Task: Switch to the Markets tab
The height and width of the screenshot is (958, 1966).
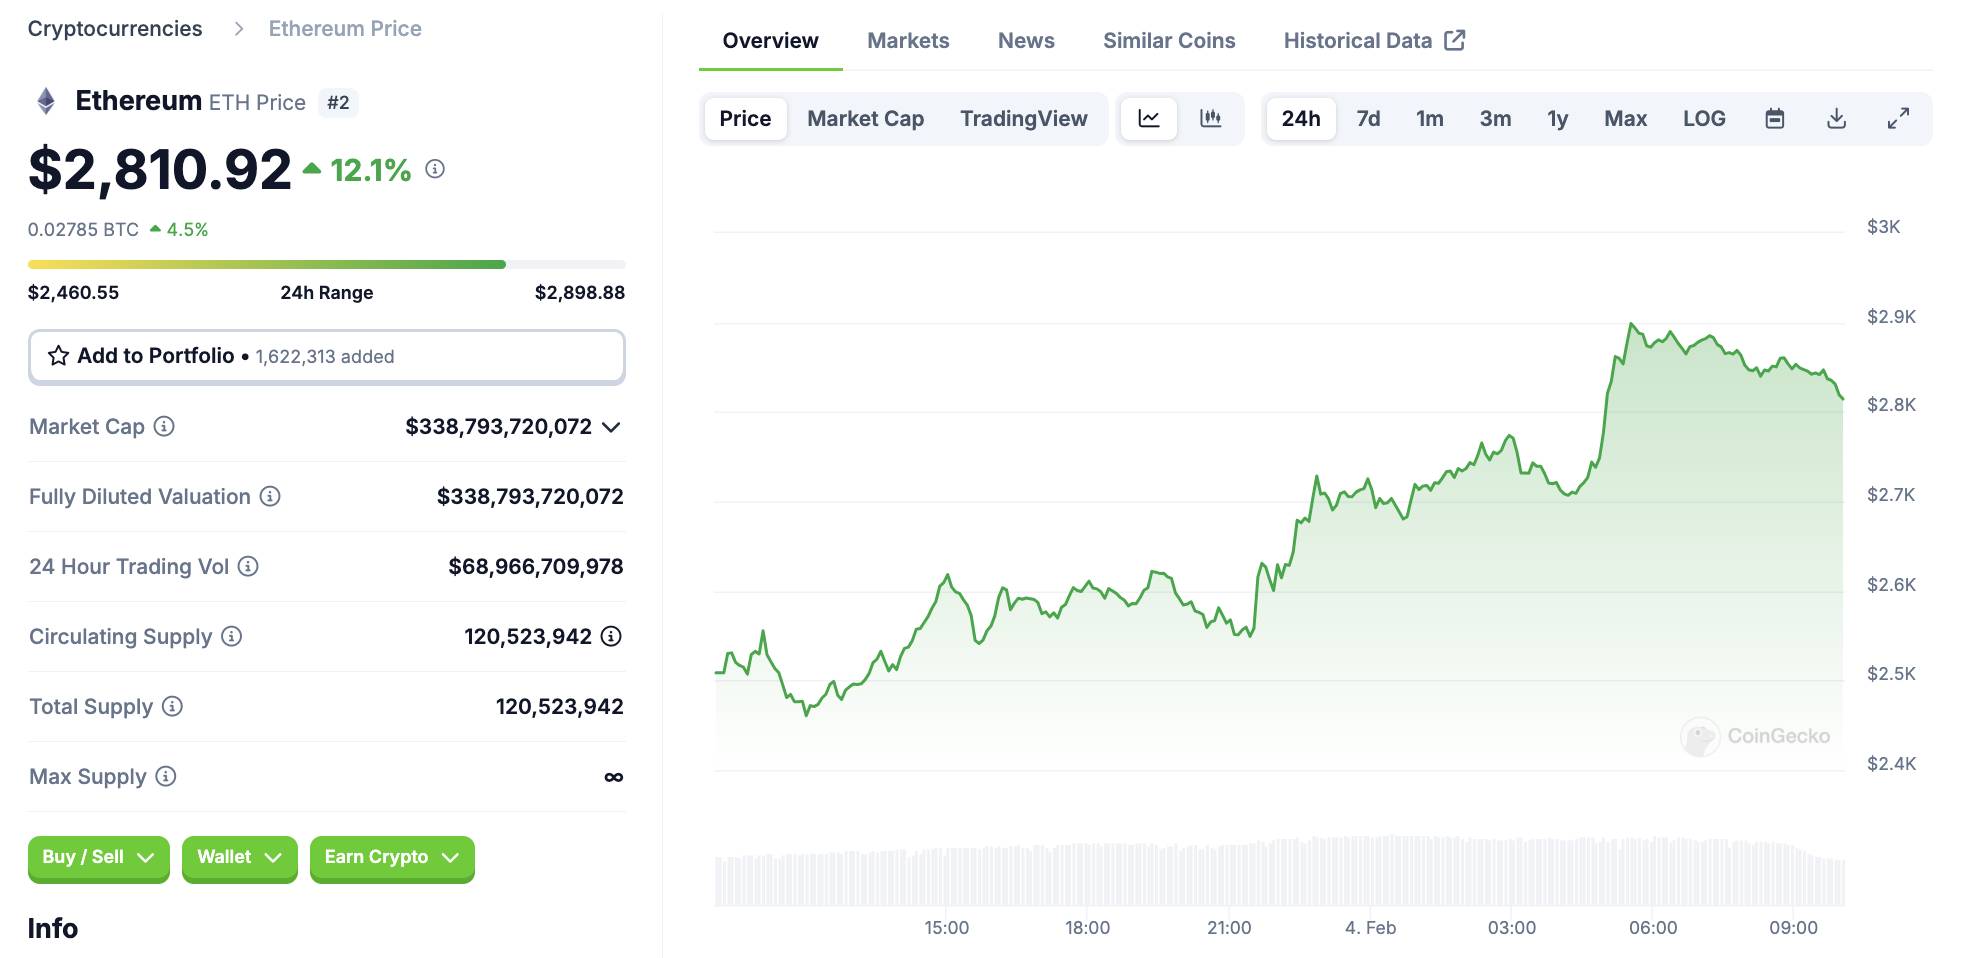Action: click(908, 41)
